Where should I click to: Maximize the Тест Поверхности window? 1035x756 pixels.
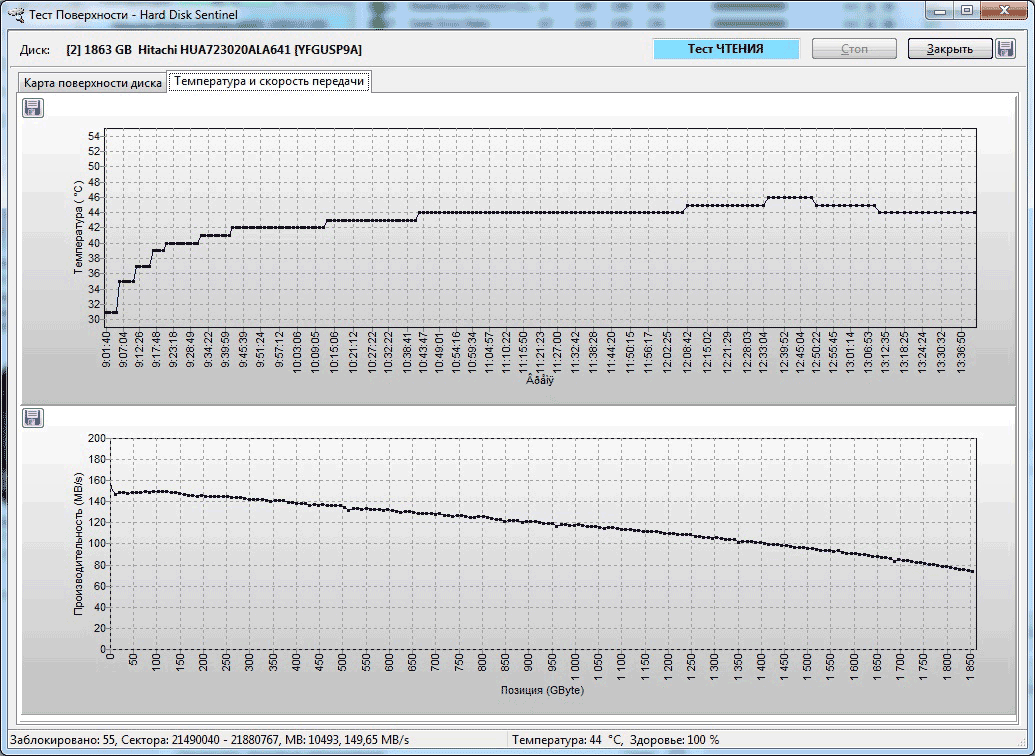tap(967, 11)
